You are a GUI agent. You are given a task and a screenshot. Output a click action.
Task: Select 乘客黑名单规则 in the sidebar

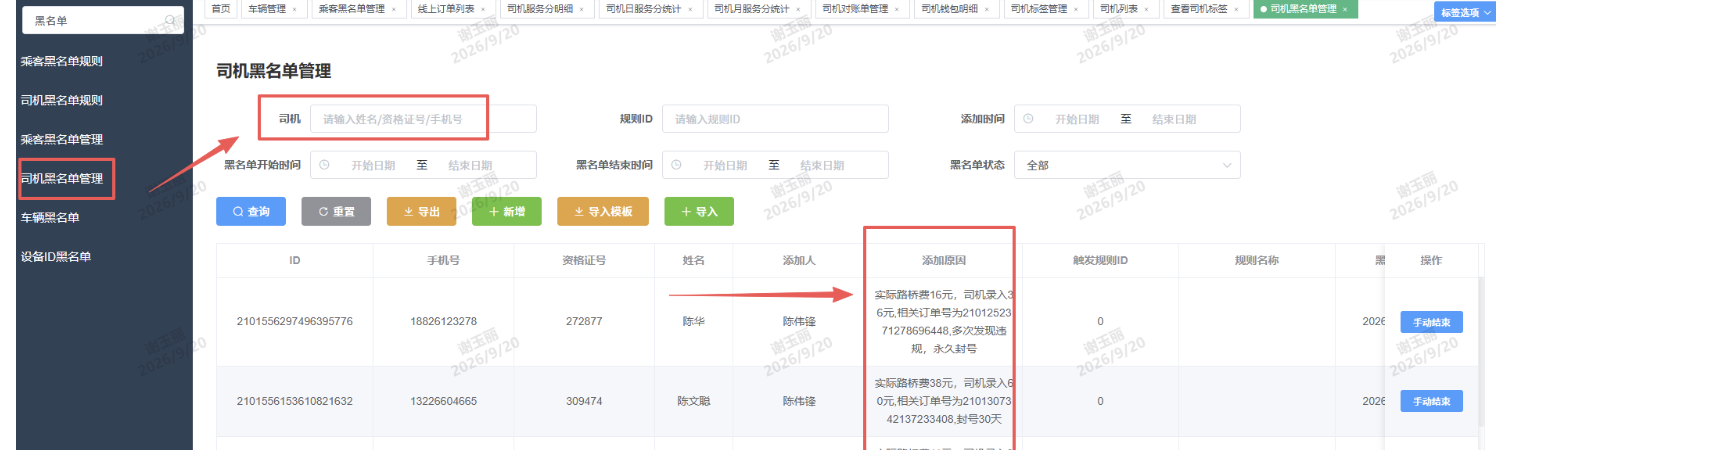click(62, 61)
